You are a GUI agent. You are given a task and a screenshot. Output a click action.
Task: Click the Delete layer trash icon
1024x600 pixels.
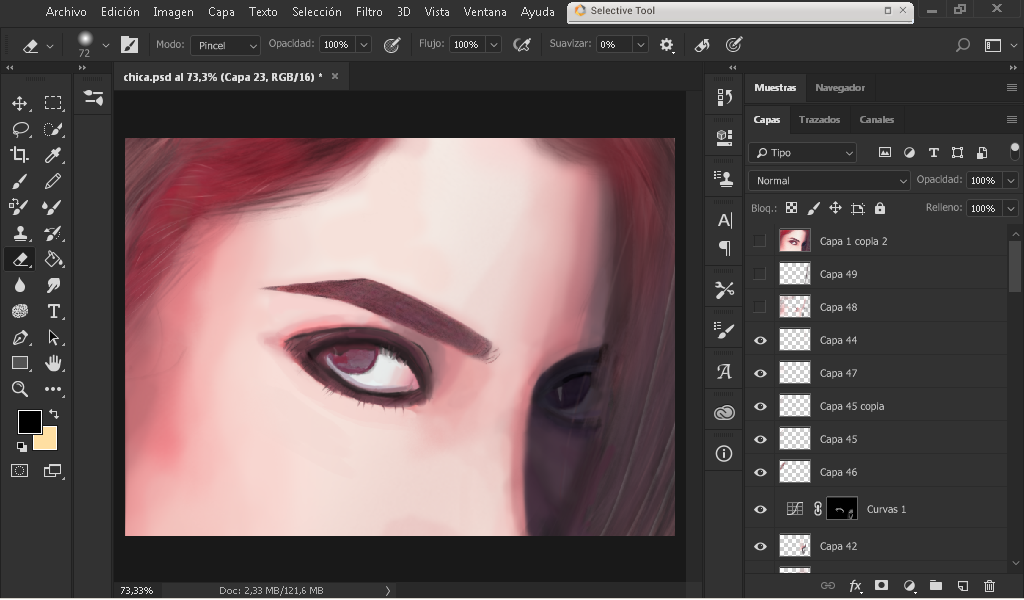[989, 586]
